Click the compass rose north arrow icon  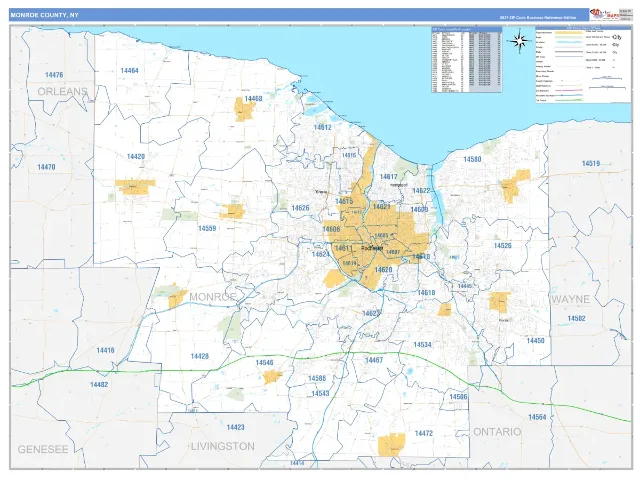(x=520, y=41)
